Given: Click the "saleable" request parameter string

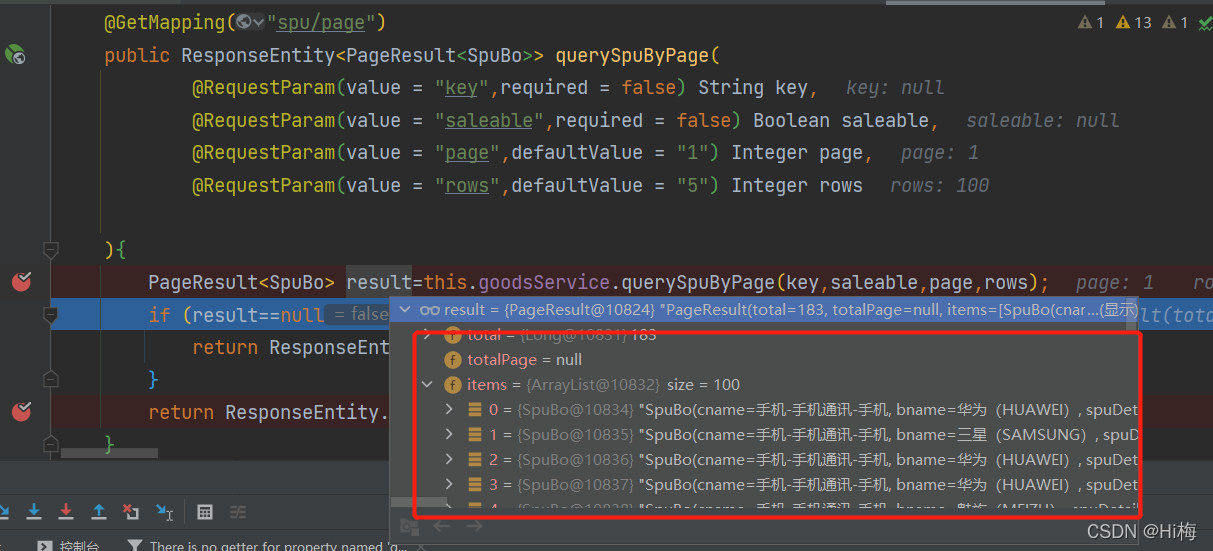Looking at the screenshot, I should pyautogui.click(x=490, y=120).
